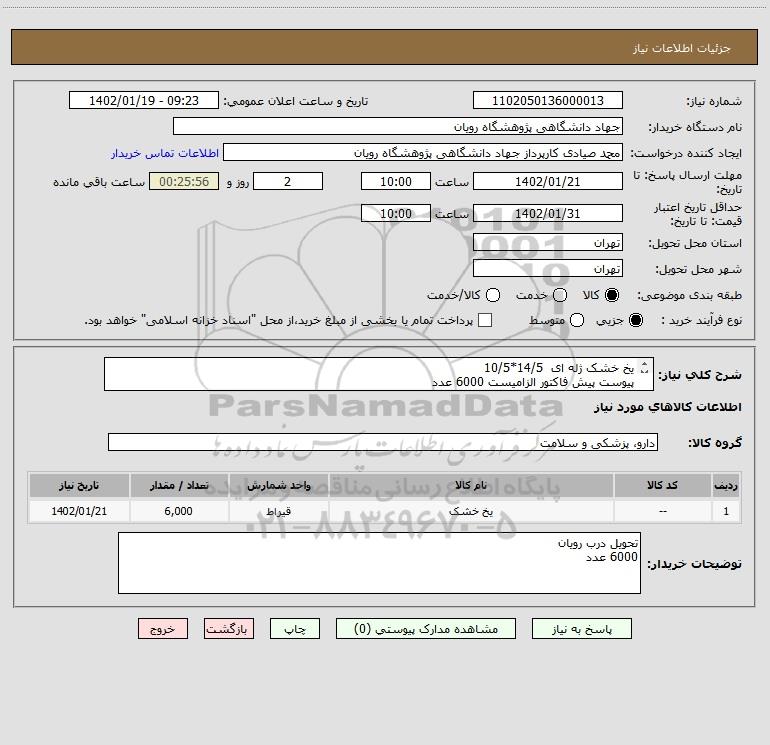Screen dimensions: 770x745
Task: Click the جزئیات اطلاعات نیاز header title
Action: point(682,48)
